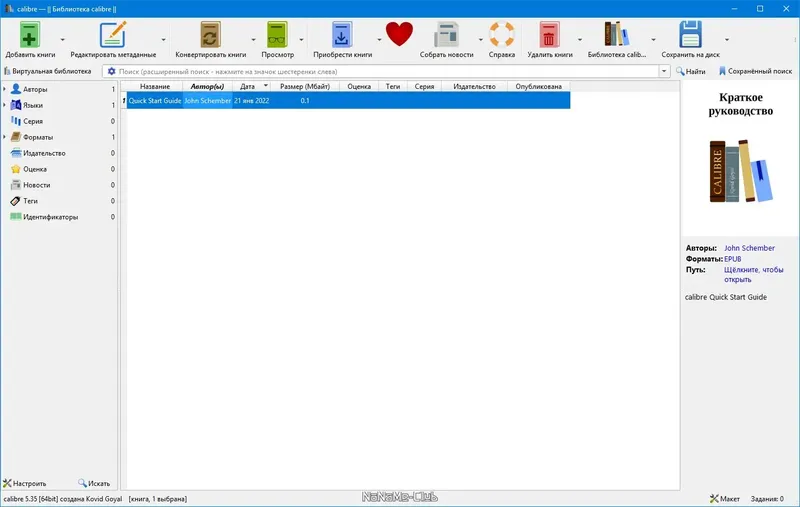
Task: Open the Virtual library button
Action: point(47,71)
